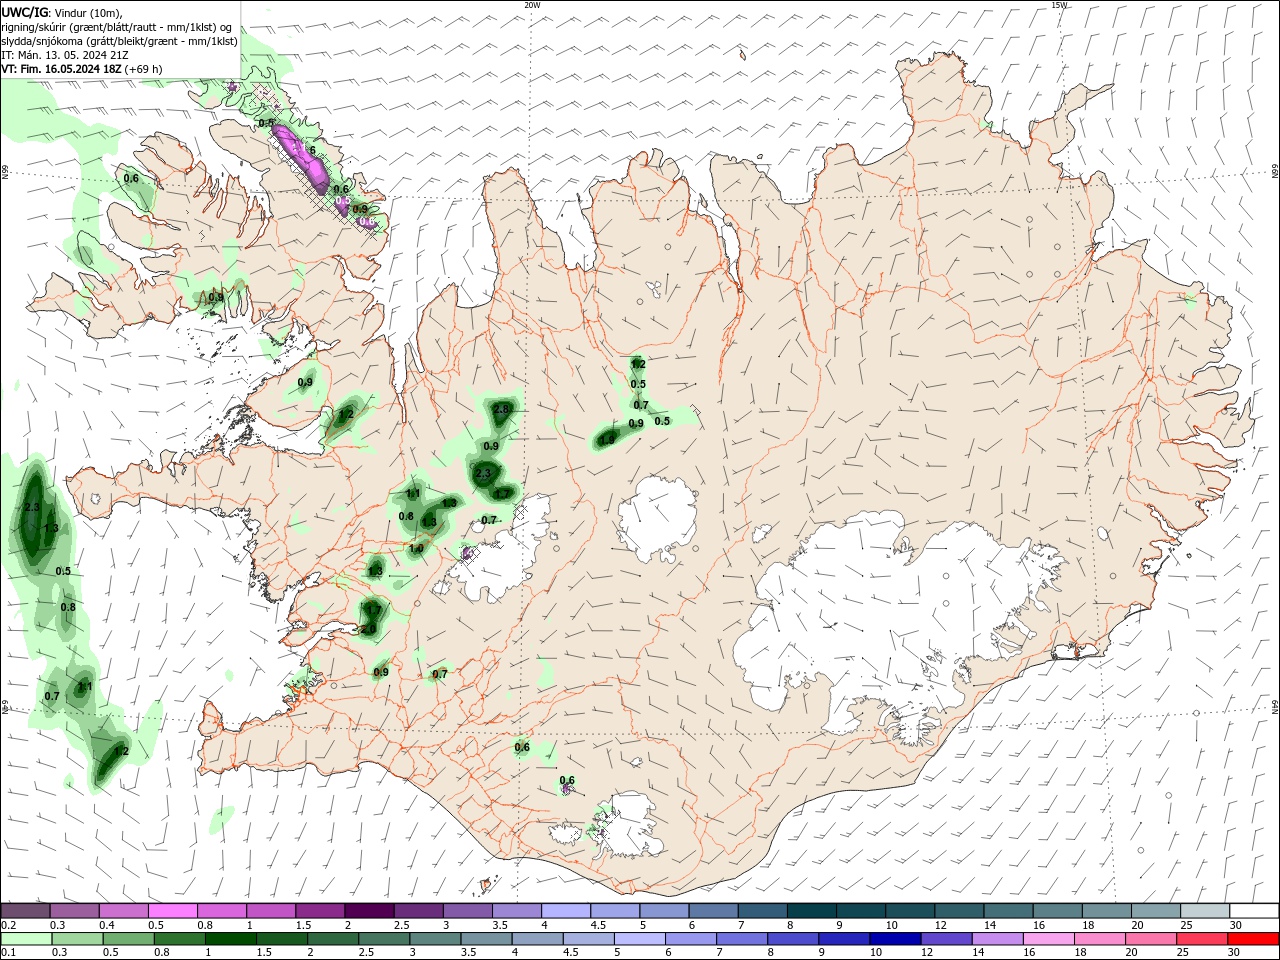1280x960 pixels.
Task: Pick upper legend swatch between 10 and 12
Action: (x=908, y=910)
